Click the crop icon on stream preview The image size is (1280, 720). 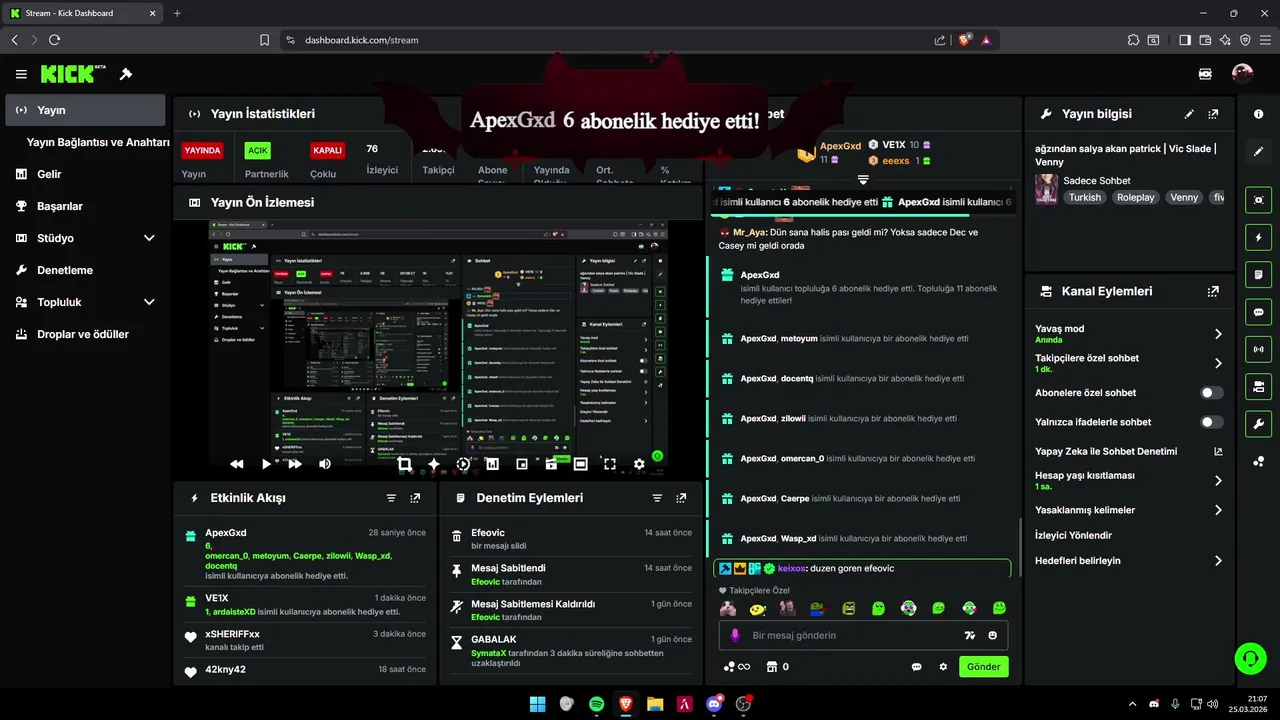coord(404,464)
